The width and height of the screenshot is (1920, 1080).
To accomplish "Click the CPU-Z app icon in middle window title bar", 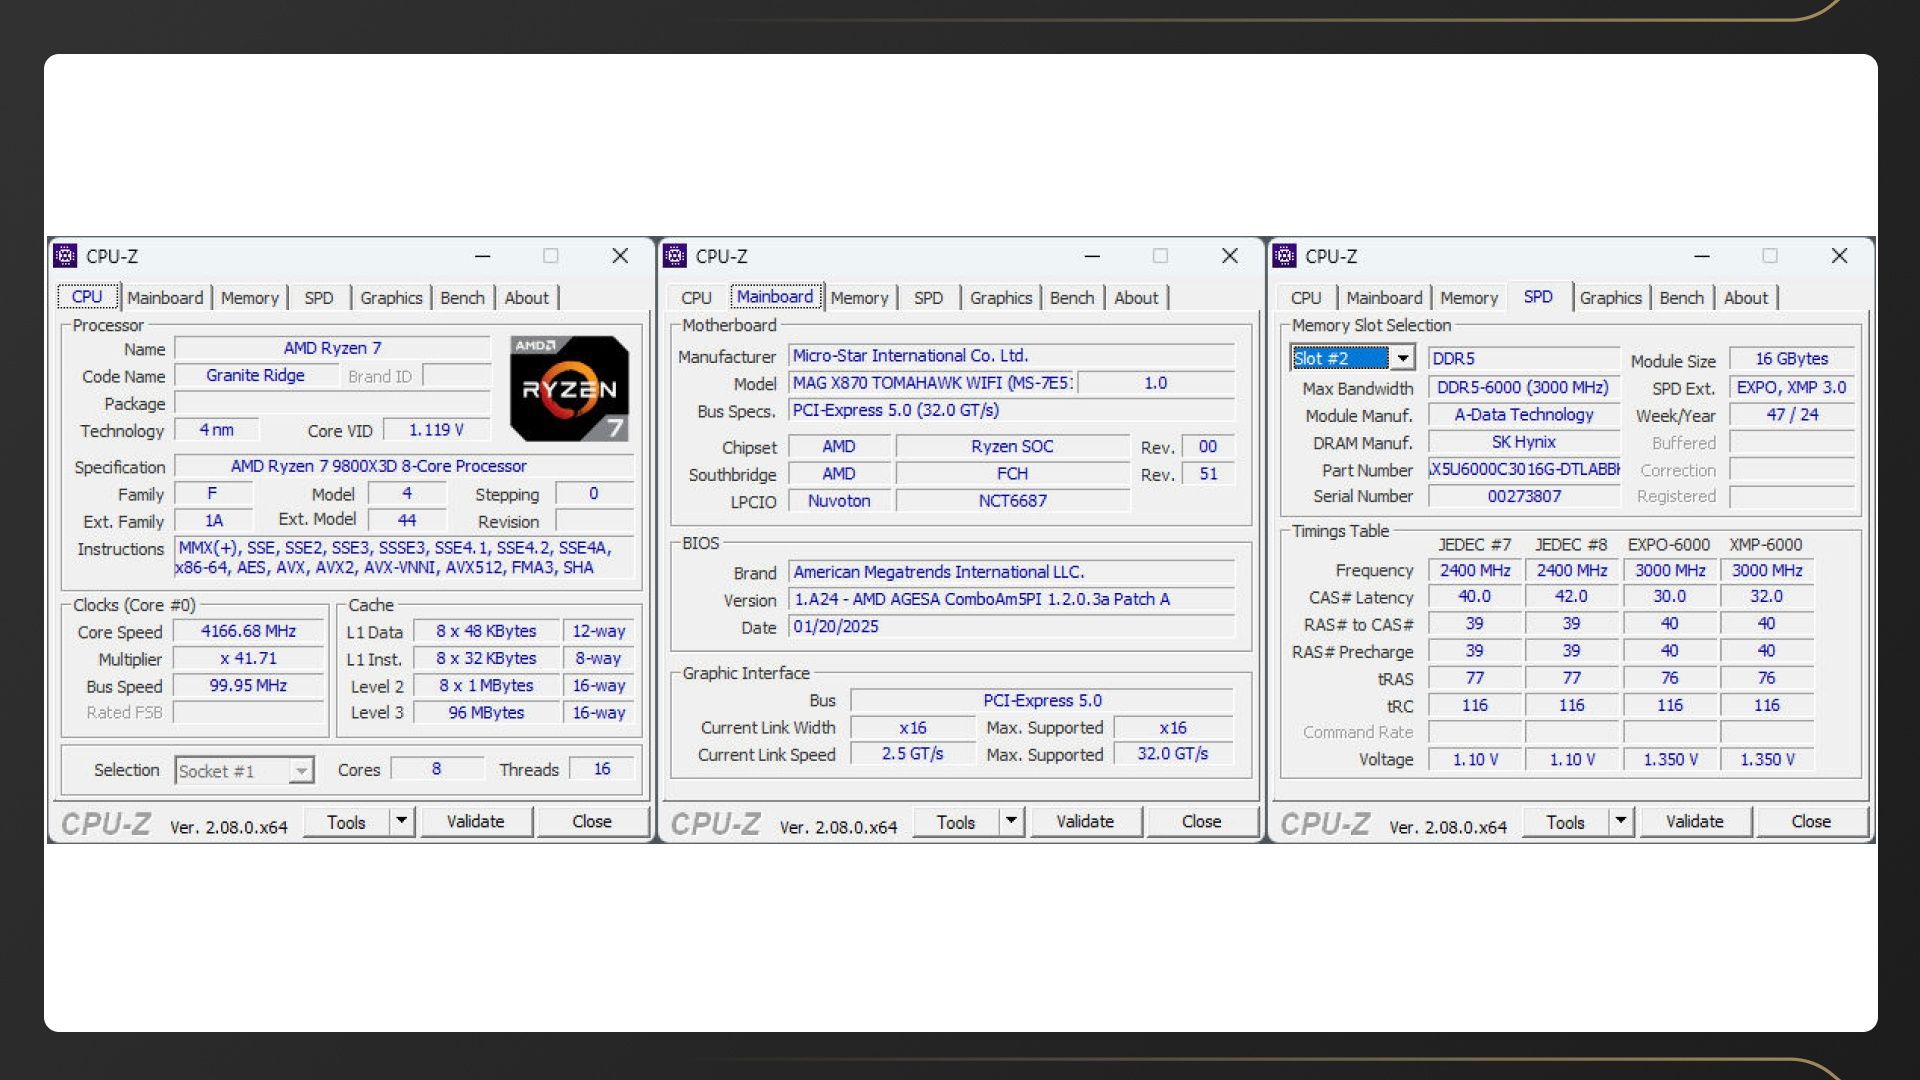I will pos(675,256).
